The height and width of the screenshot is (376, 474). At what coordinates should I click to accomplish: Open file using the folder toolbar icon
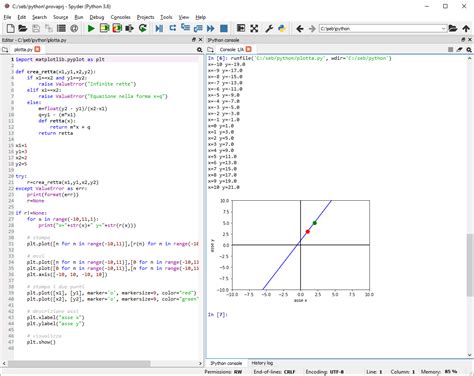click(22, 28)
